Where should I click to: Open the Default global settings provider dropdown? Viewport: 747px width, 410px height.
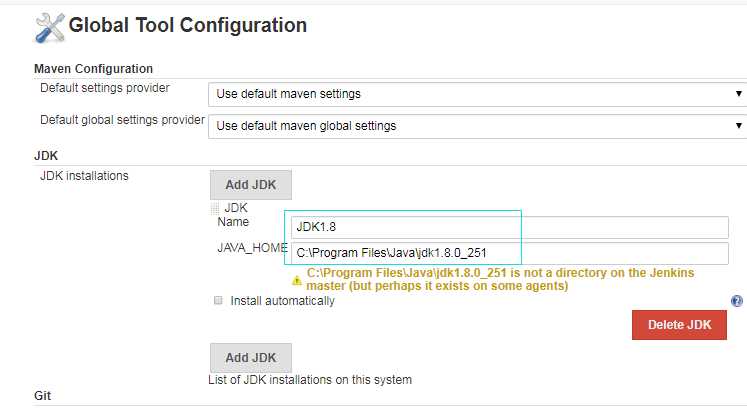pyautogui.click(x=477, y=126)
